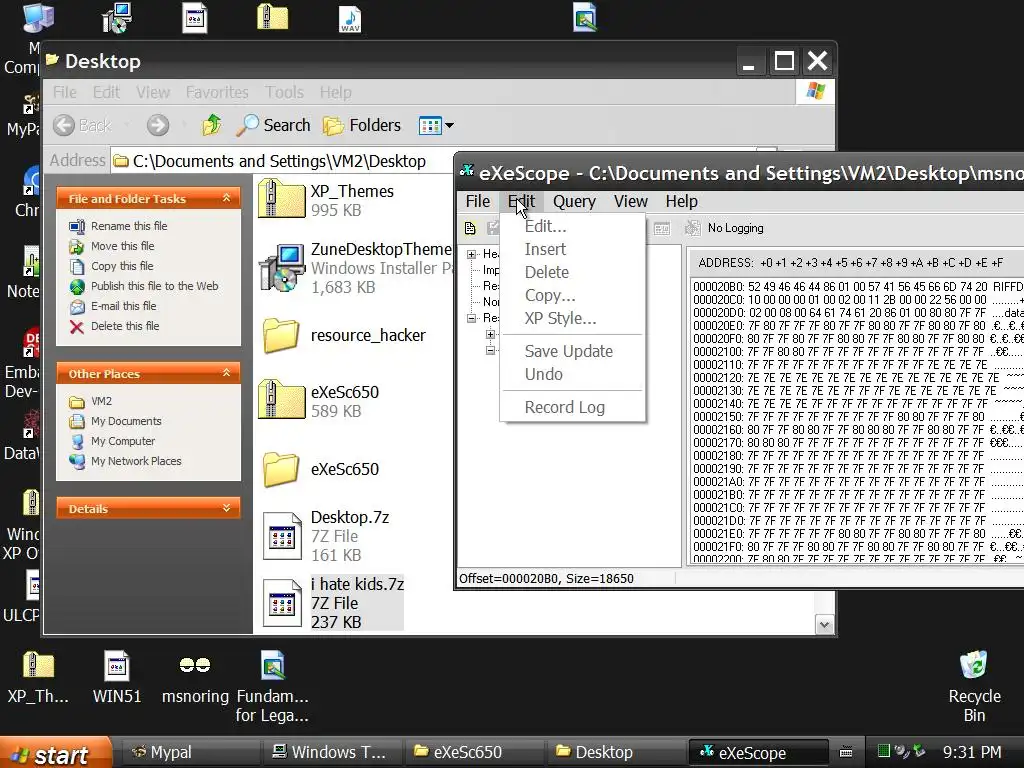Click Rename this file link

(x=129, y=226)
